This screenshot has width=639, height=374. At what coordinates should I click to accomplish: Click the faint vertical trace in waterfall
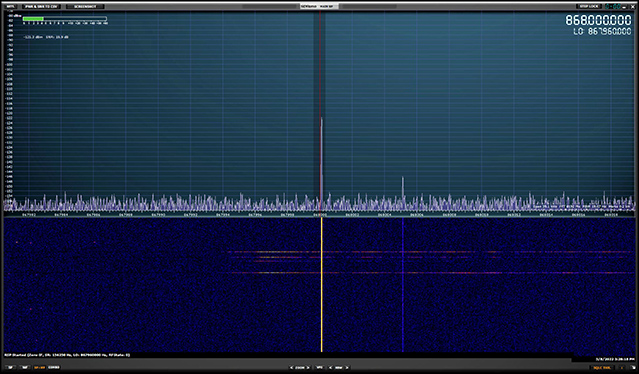[403, 284]
